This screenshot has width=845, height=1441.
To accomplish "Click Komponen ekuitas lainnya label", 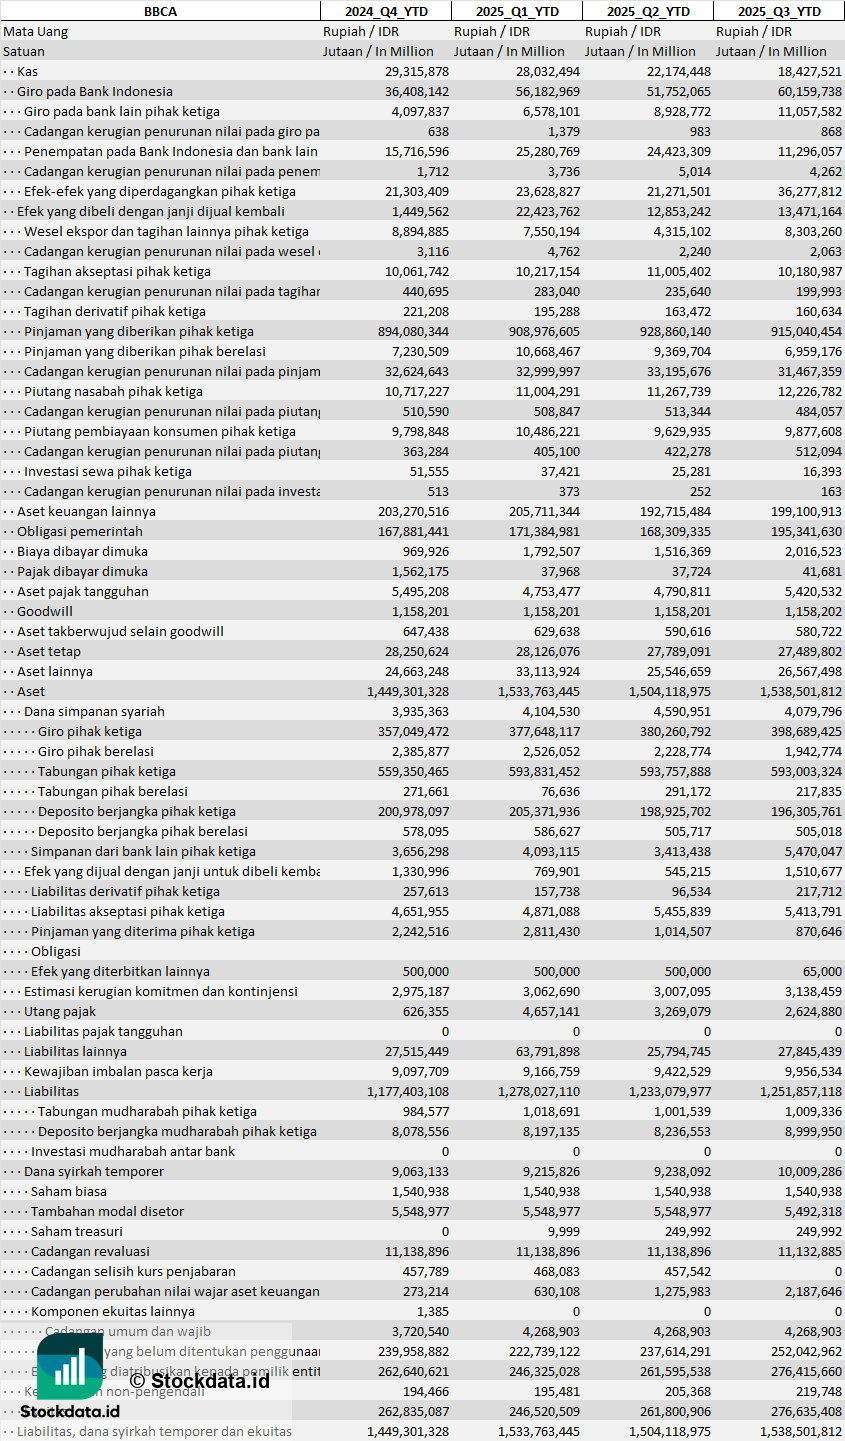I will coord(113,1311).
